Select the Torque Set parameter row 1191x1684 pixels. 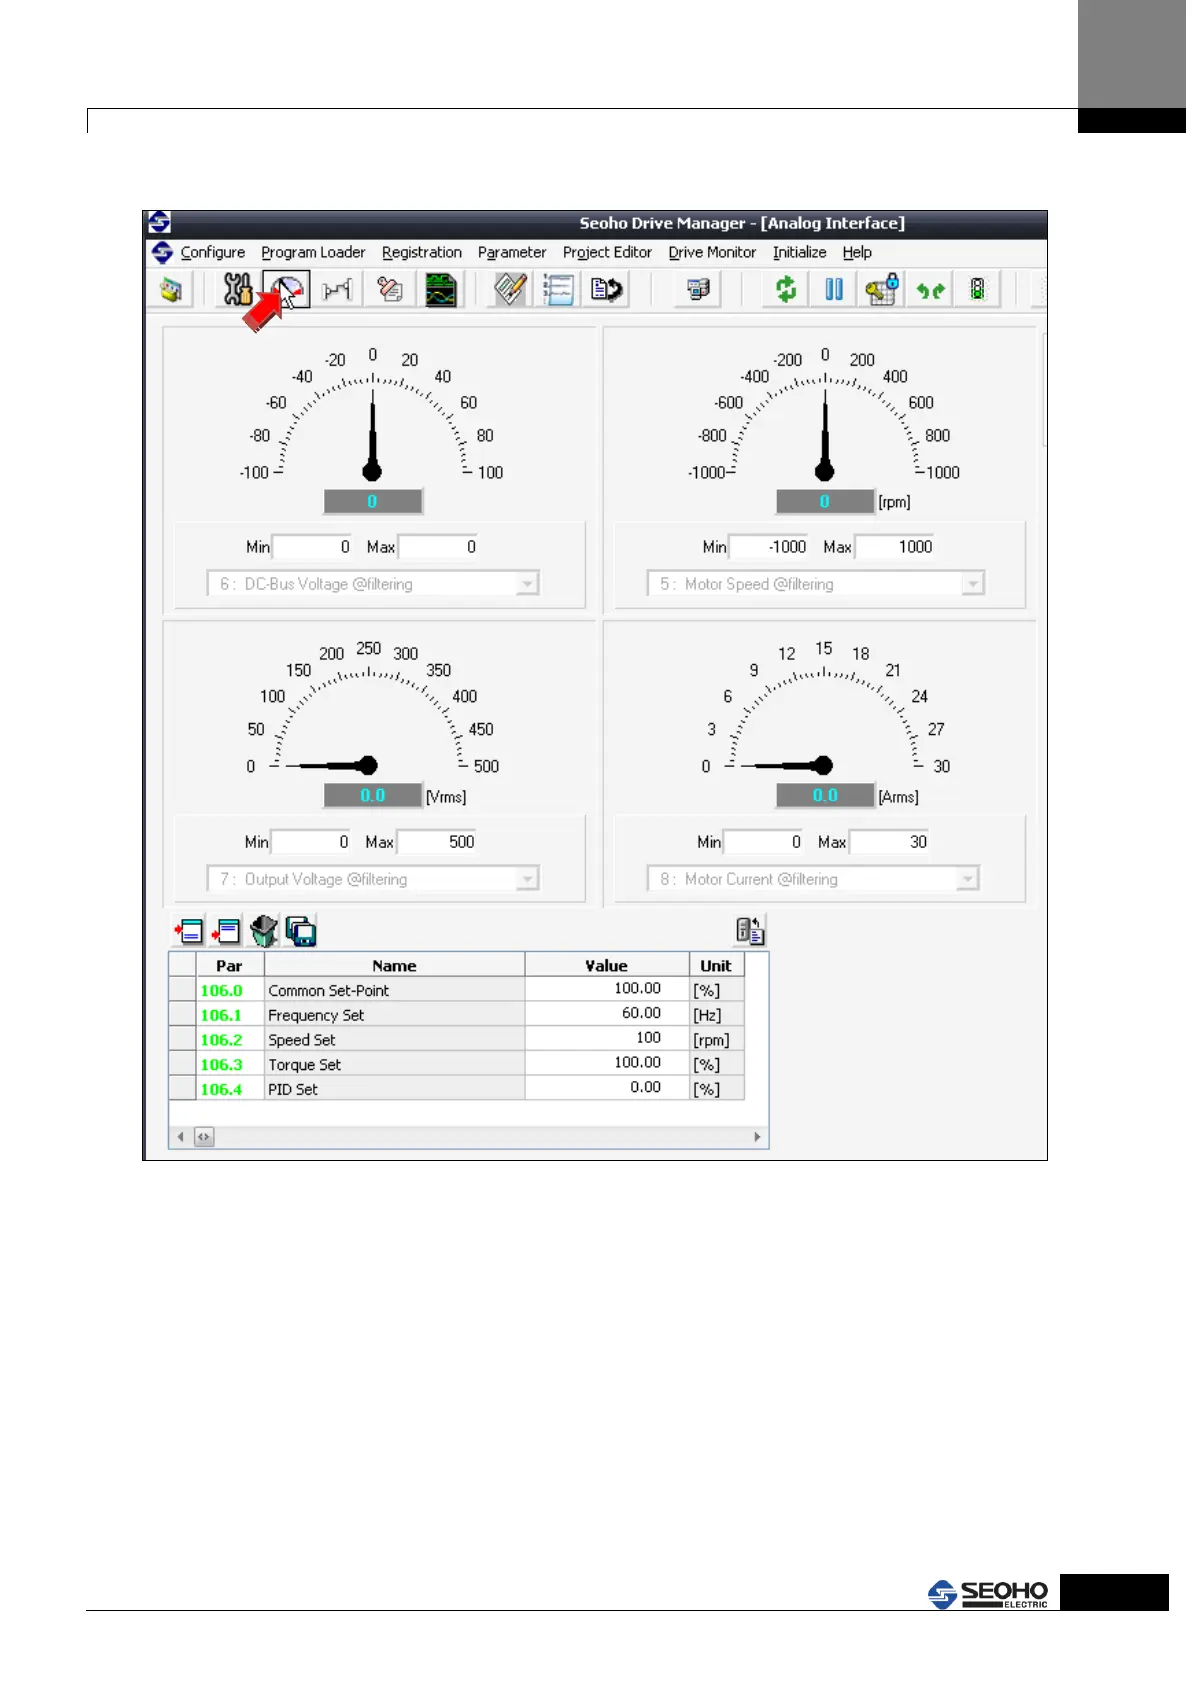304,1065
